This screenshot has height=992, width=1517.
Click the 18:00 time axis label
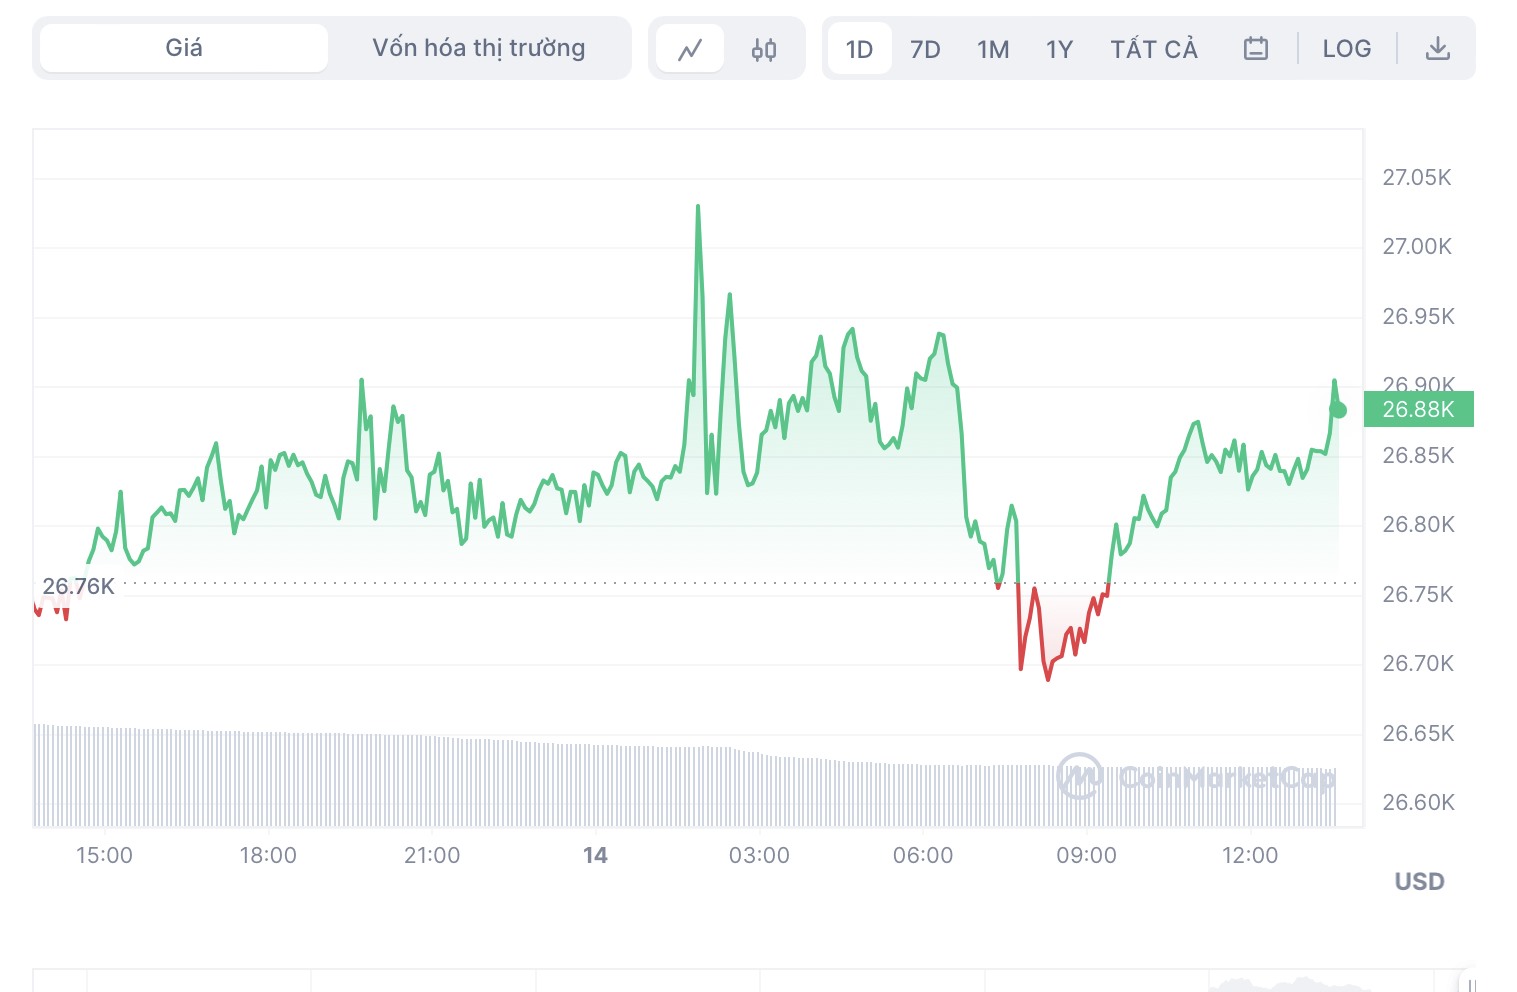268,856
